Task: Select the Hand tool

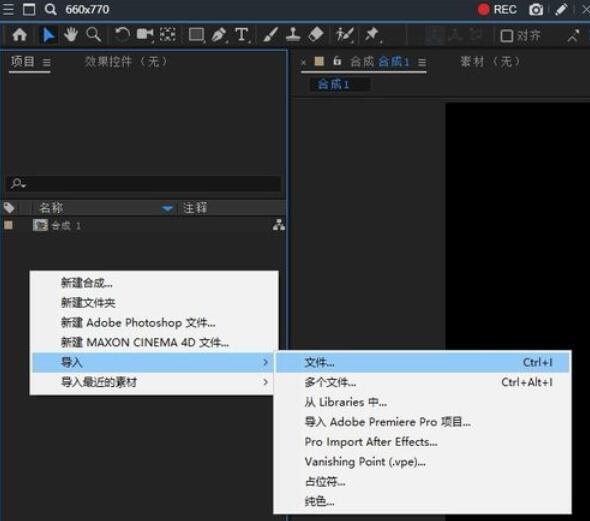Action: coord(71,35)
